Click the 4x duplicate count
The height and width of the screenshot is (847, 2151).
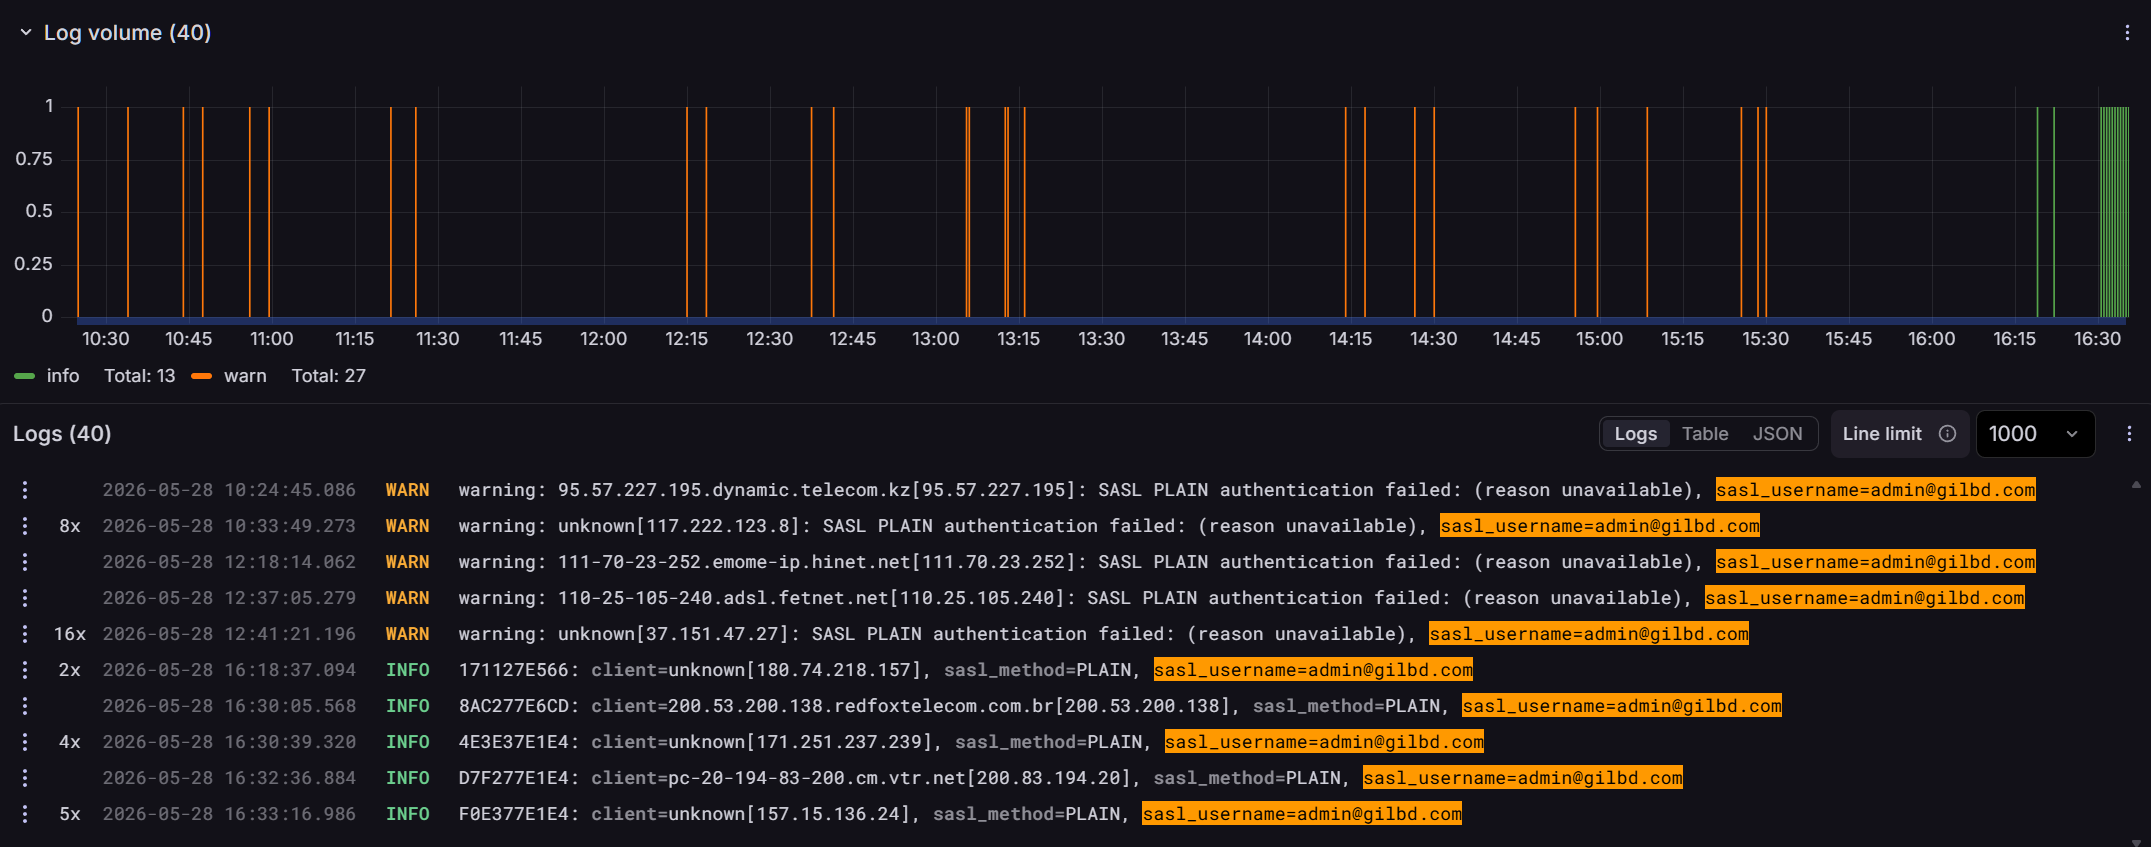point(70,742)
